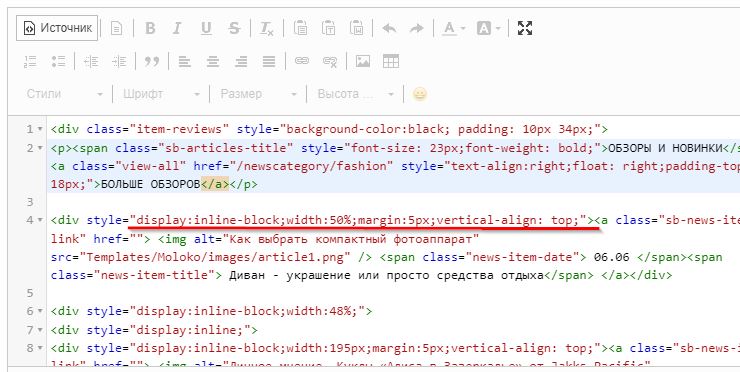The width and height of the screenshot is (740, 372).
Task: Insert an image via picture icon
Action: click(x=362, y=61)
